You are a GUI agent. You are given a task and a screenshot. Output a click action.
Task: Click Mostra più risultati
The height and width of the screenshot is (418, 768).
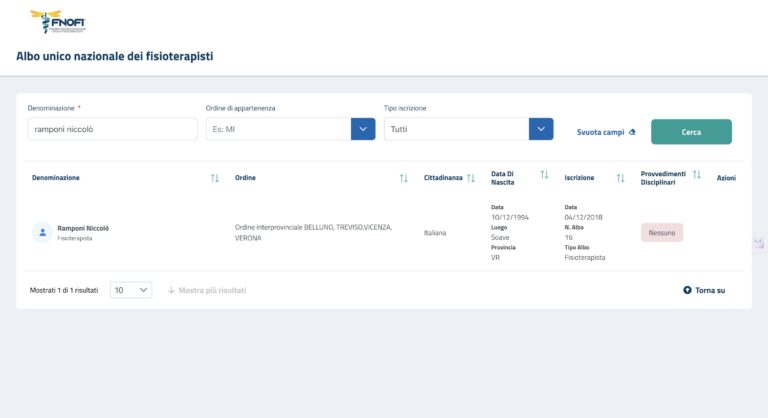[207, 290]
